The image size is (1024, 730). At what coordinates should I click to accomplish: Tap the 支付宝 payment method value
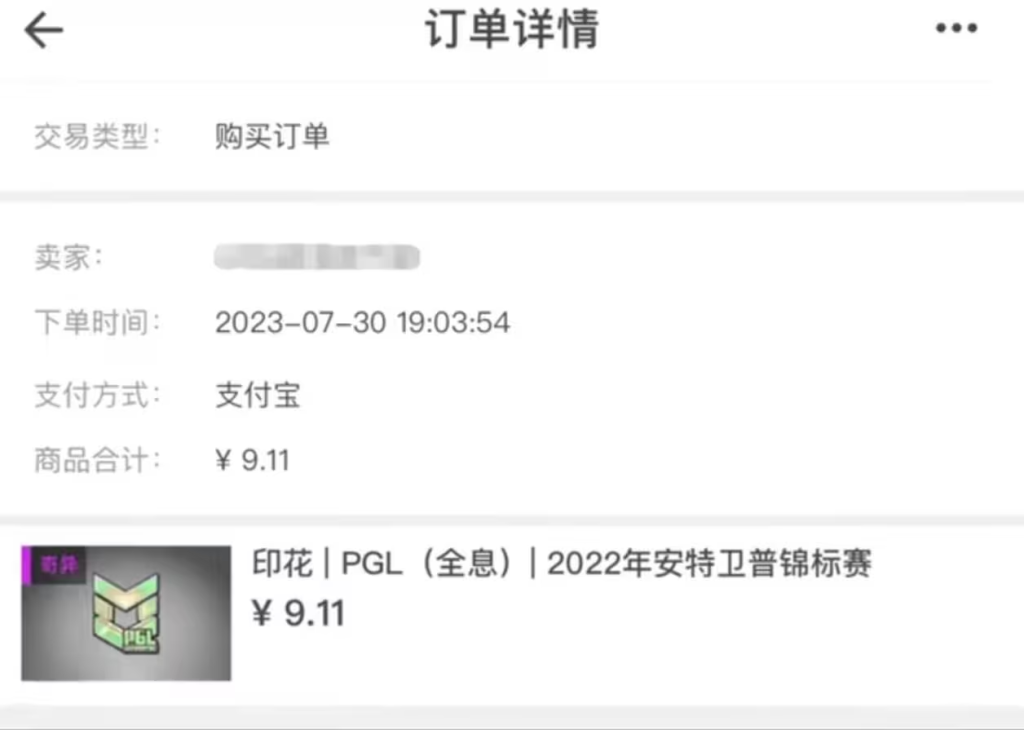tap(258, 395)
